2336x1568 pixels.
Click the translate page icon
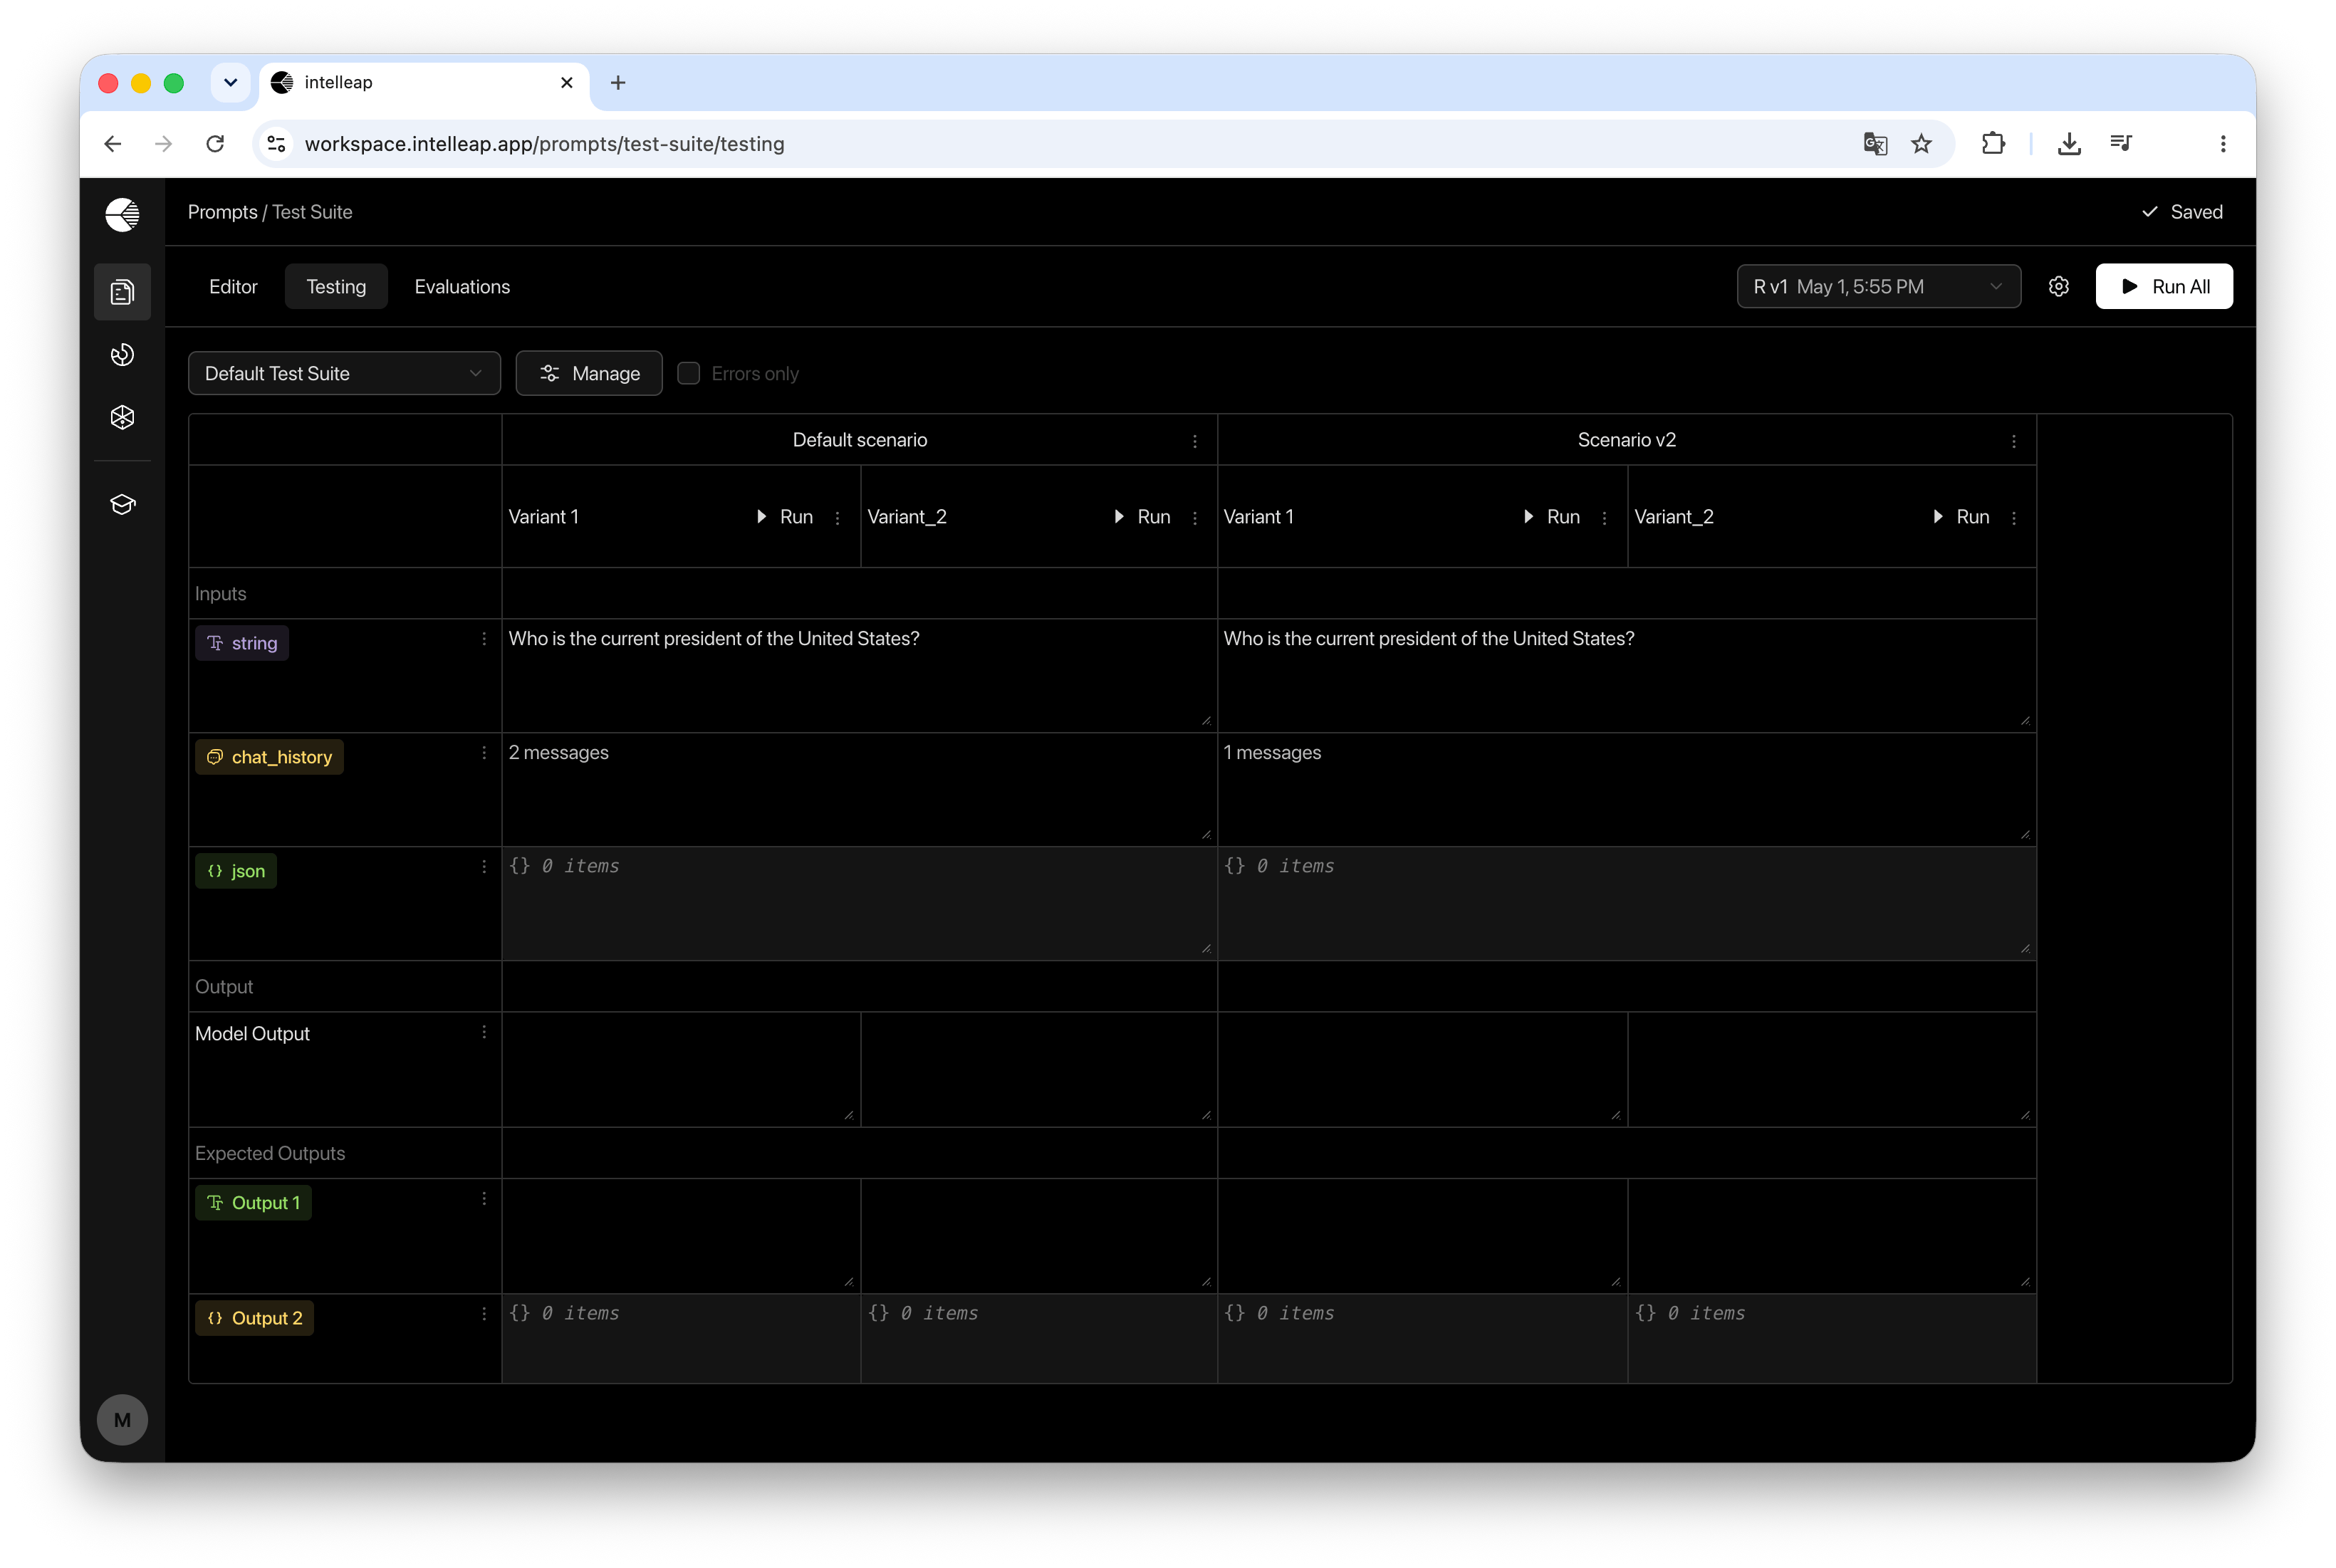(x=1875, y=144)
